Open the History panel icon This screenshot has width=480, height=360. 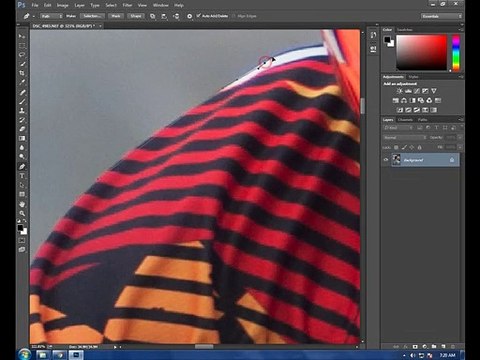(373, 36)
